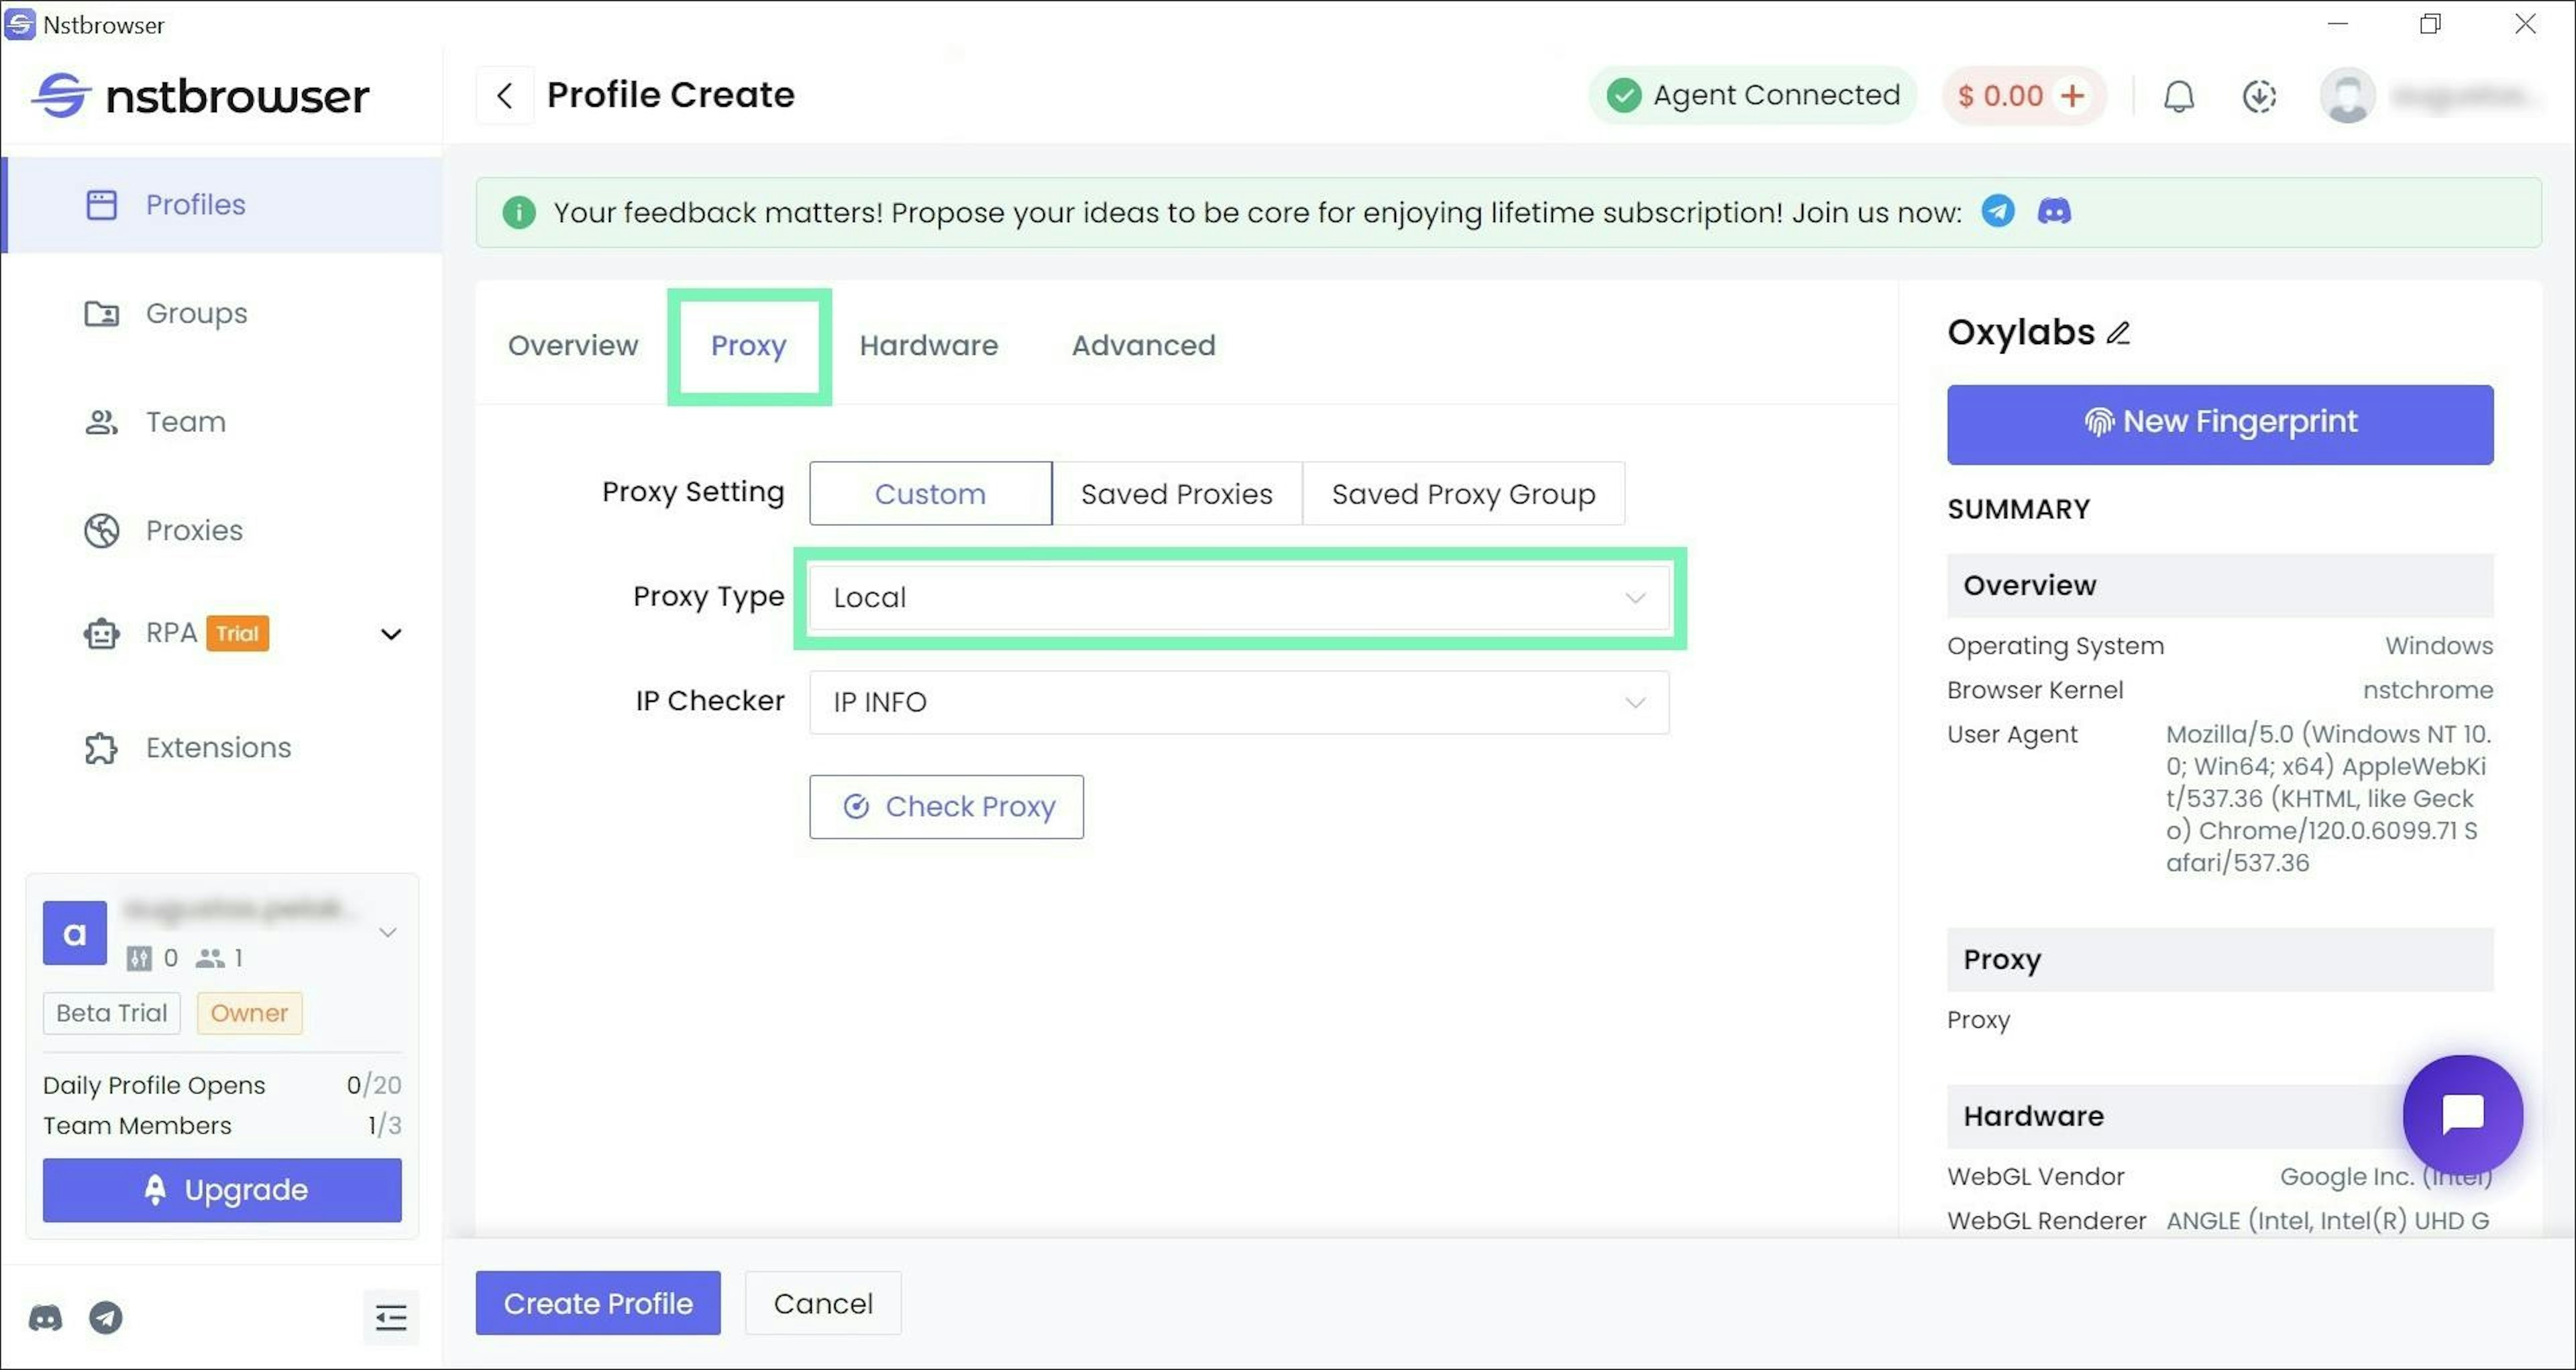Open the download manager icon
Image resolution: width=2576 pixels, height=1370 pixels.
[2259, 96]
